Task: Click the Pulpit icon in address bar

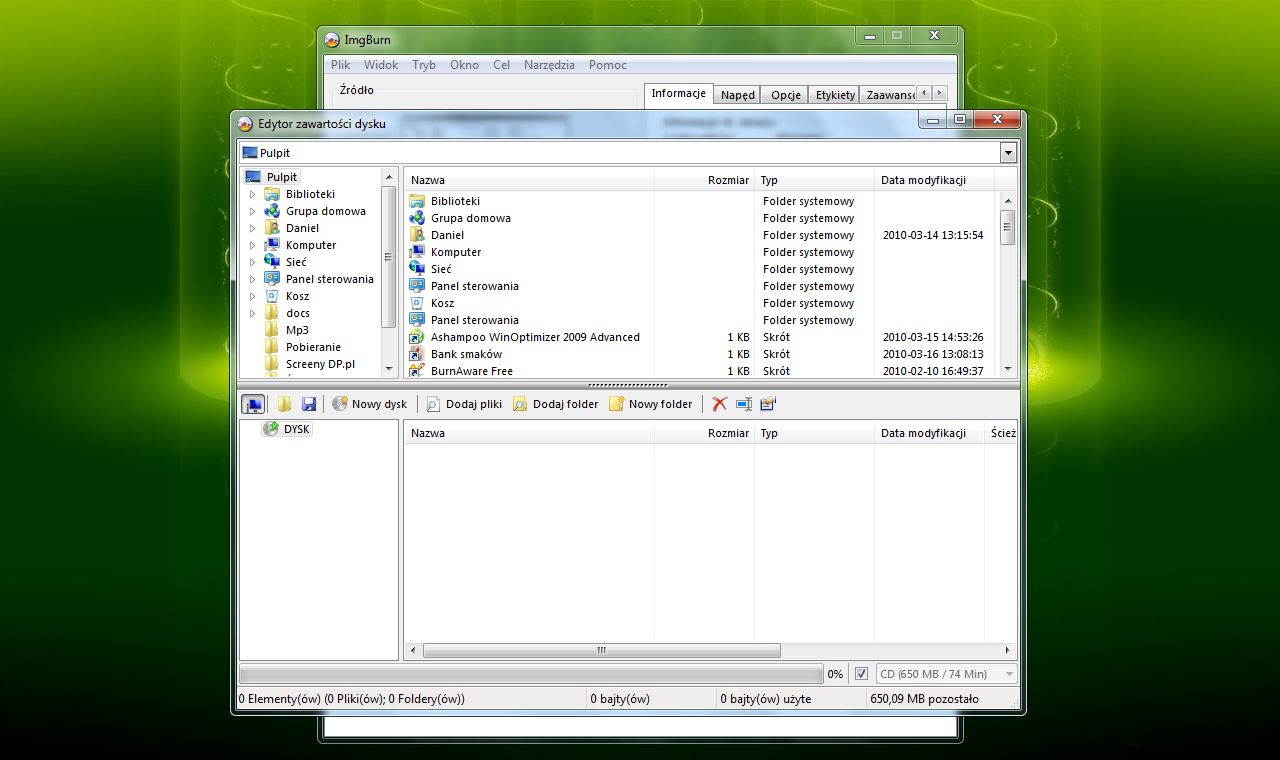Action: (250, 153)
